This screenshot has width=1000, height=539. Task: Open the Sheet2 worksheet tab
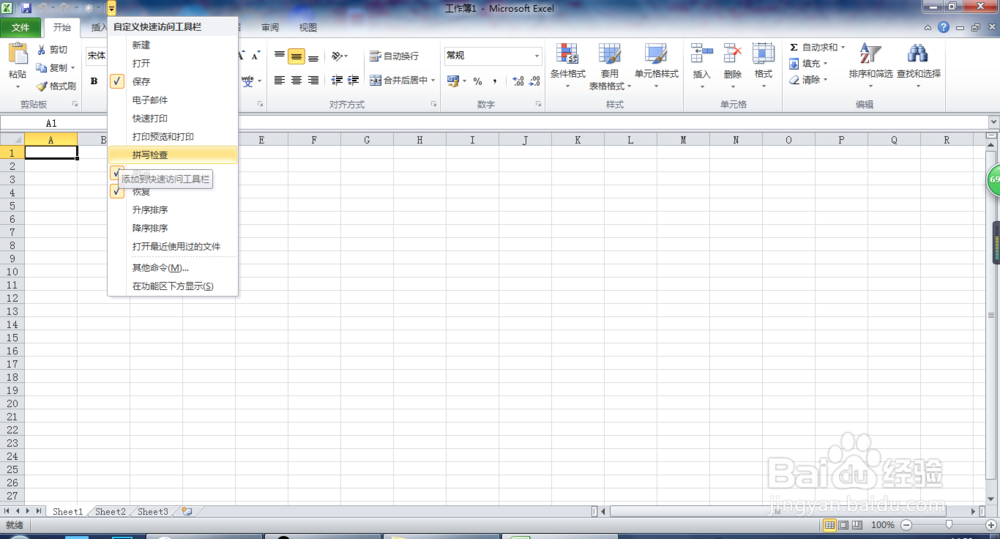[110, 512]
